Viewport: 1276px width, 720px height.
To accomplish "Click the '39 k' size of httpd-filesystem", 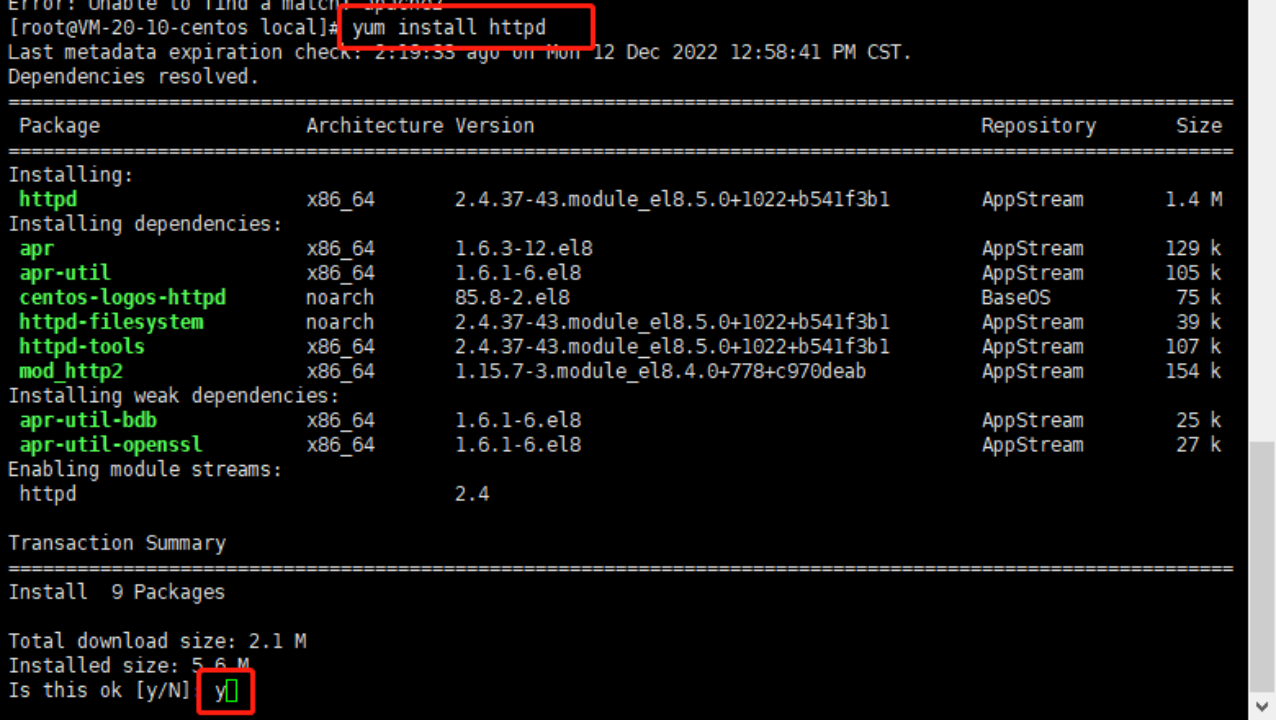I will tap(1199, 322).
